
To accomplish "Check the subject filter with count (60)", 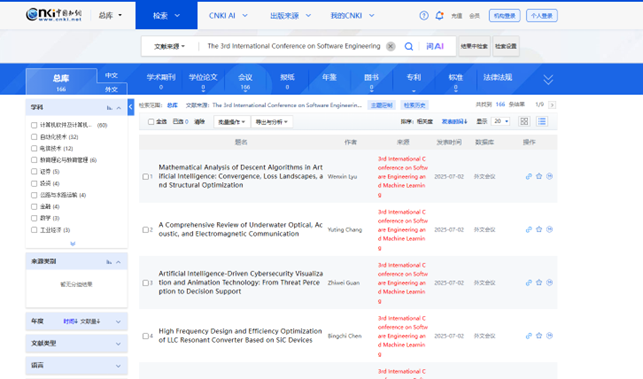I will 34,125.
